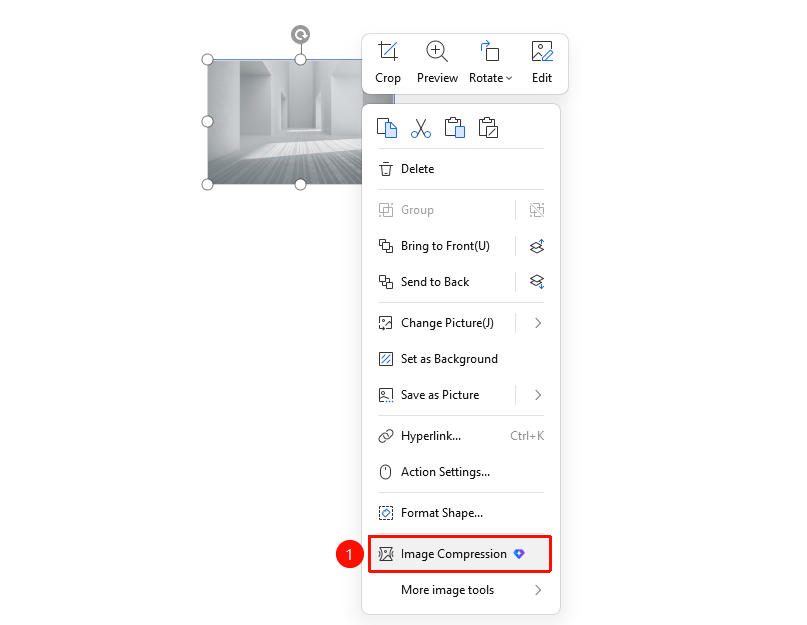Expand the Rotate dropdown arrow

click(509, 78)
